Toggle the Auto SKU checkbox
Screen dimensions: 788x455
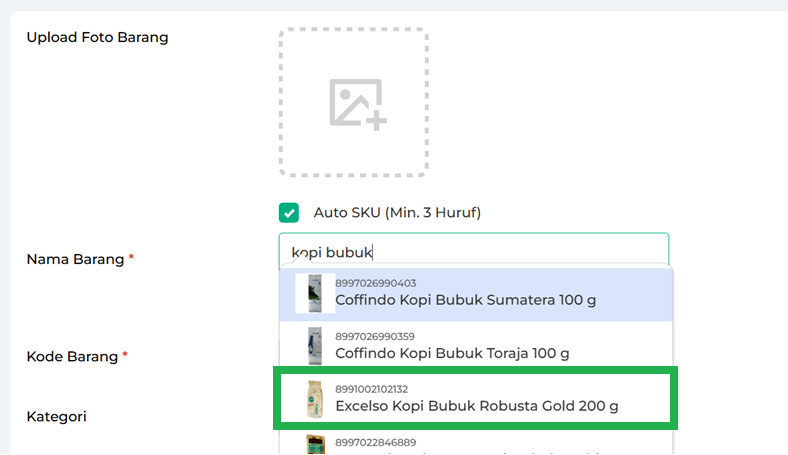click(x=289, y=212)
